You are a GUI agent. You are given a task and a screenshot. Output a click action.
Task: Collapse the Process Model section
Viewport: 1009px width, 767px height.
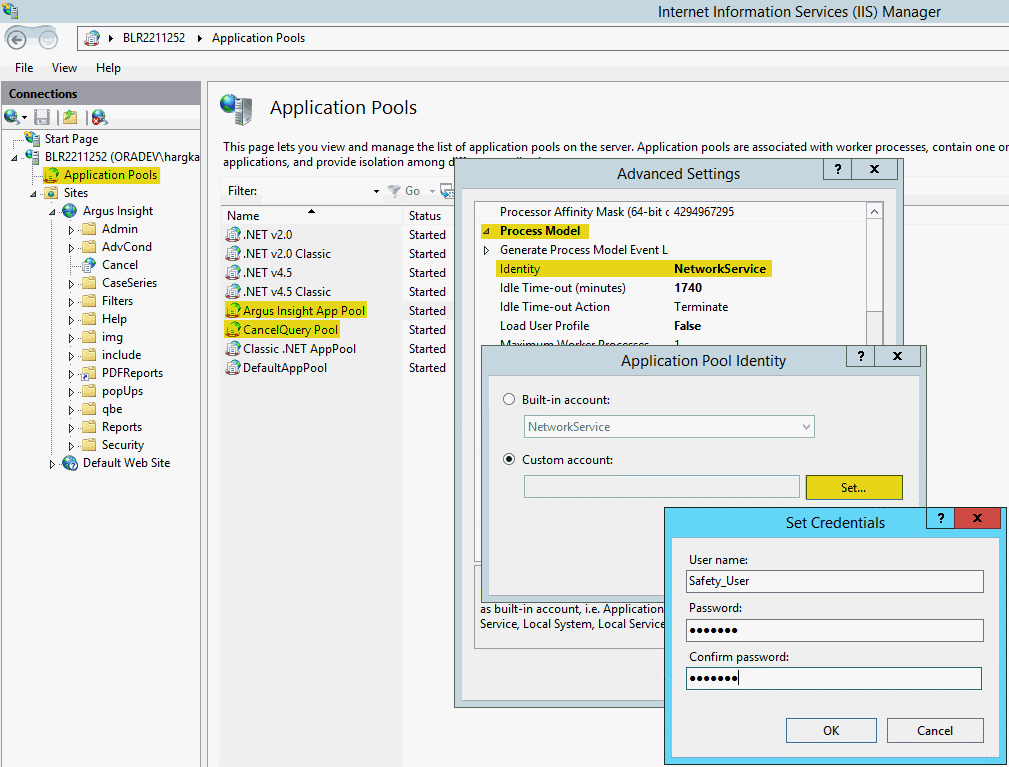[487, 231]
